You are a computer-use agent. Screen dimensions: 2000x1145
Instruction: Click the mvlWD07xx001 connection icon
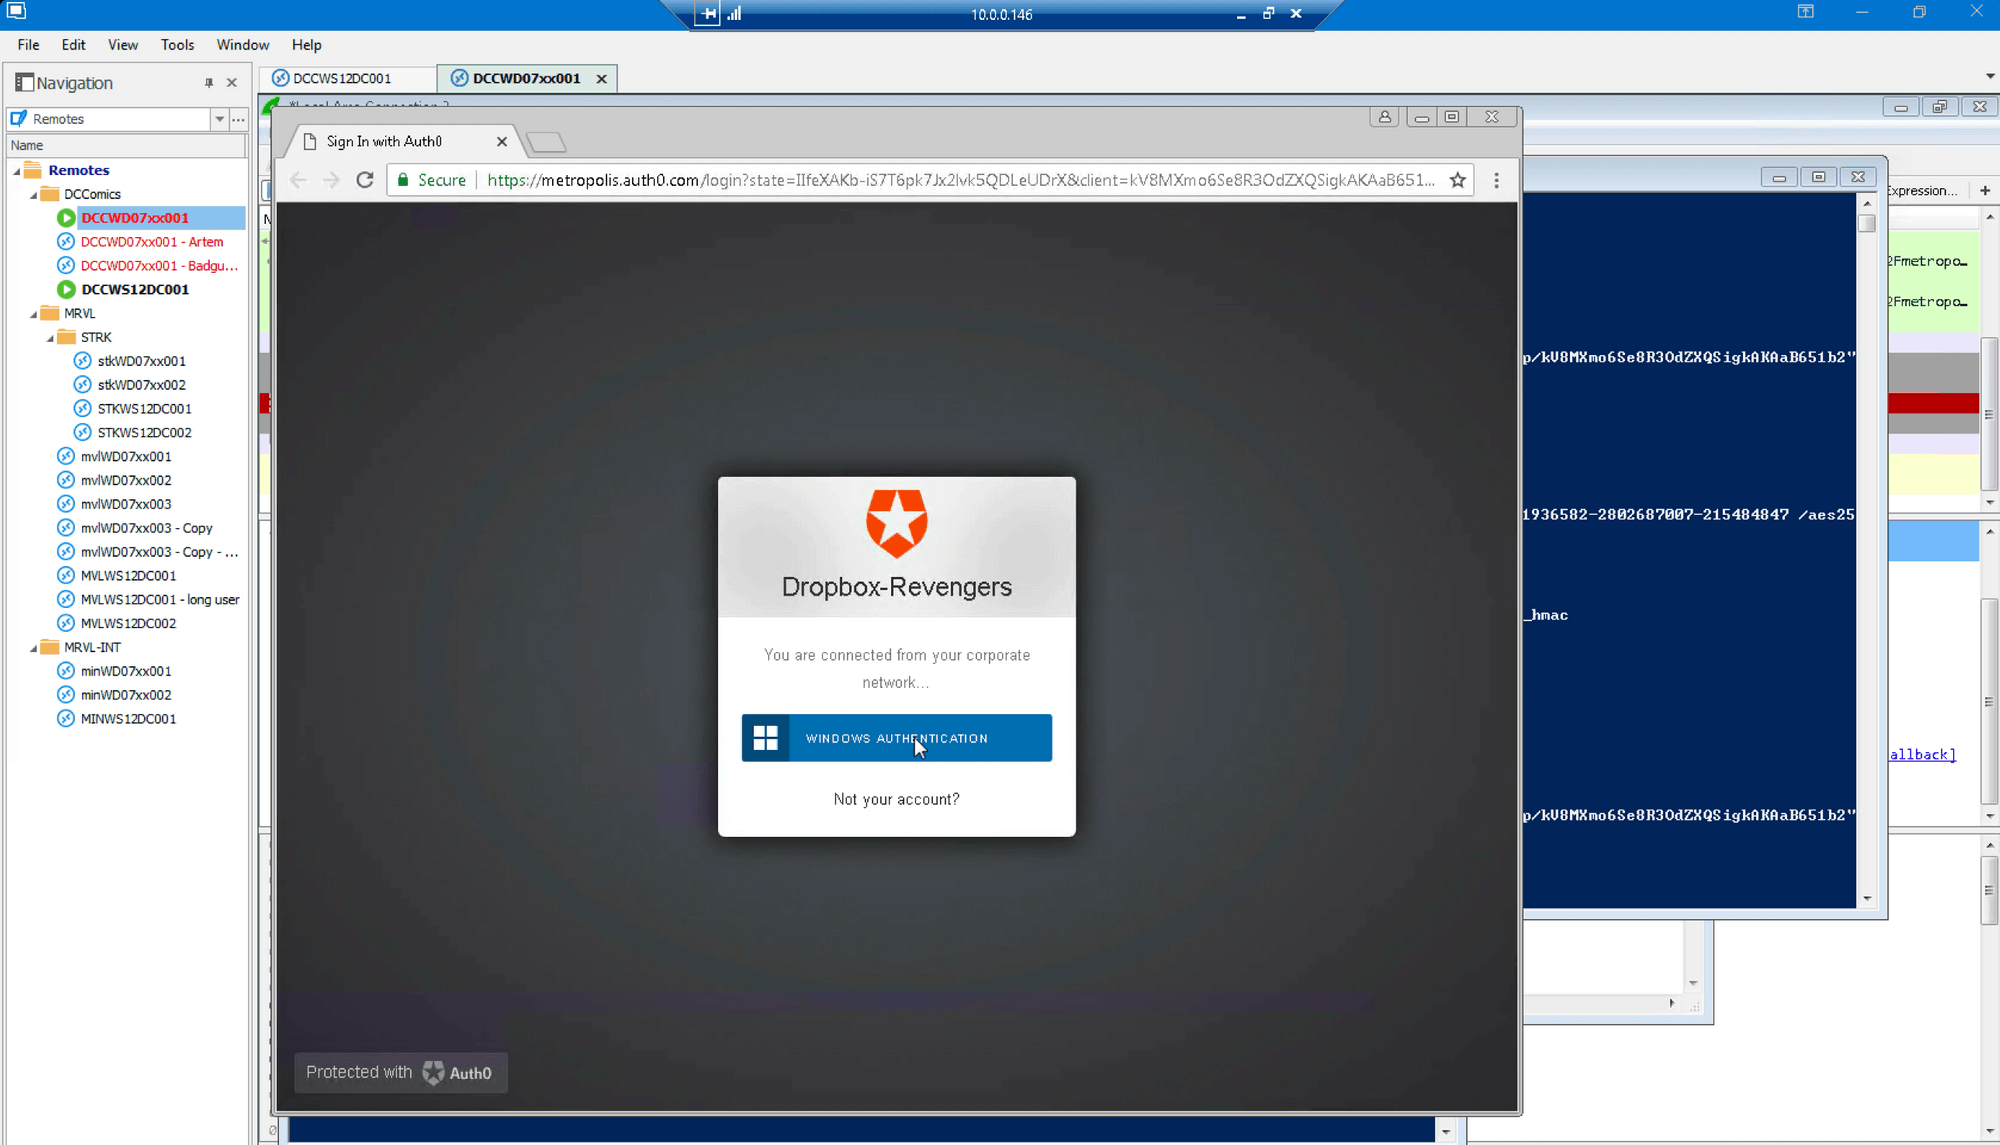(66, 457)
